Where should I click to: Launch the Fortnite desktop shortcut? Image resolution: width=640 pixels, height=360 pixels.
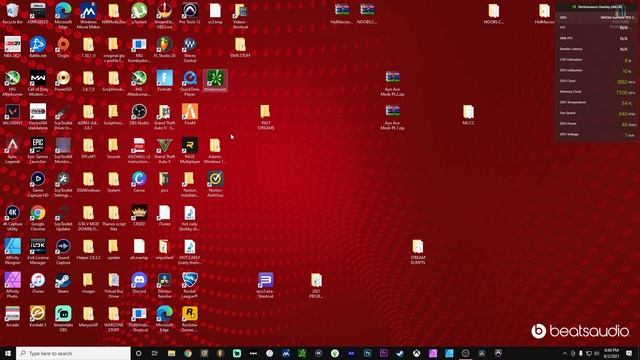coord(164,81)
